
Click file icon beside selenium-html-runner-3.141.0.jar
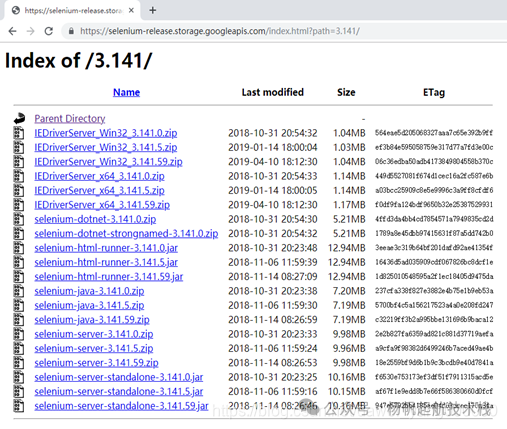(19, 248)
